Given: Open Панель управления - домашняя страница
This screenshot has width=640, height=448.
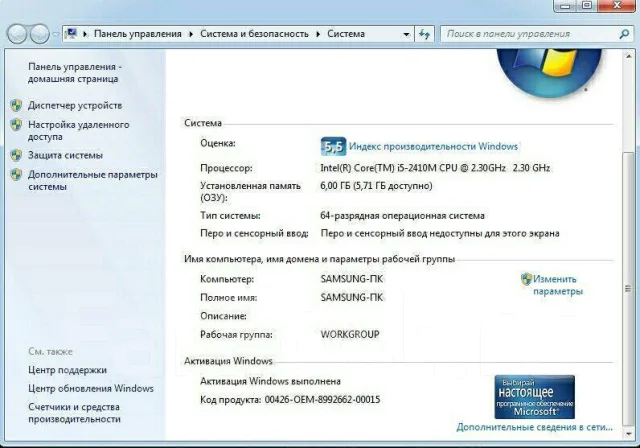Looking at the screenshot, I should pyautogui.click(x=75, y=73).
